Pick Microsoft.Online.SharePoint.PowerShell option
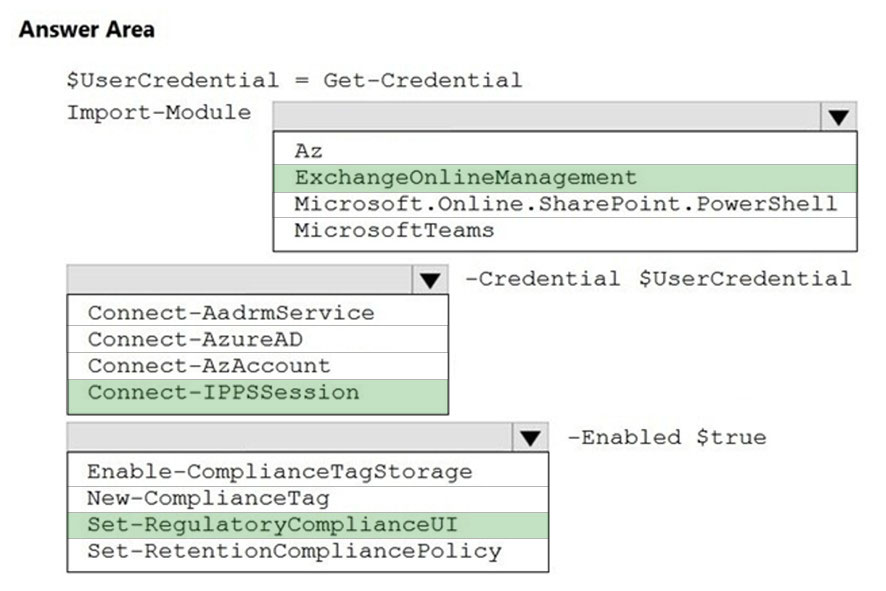The image size is (886, 591). [565, 204]
